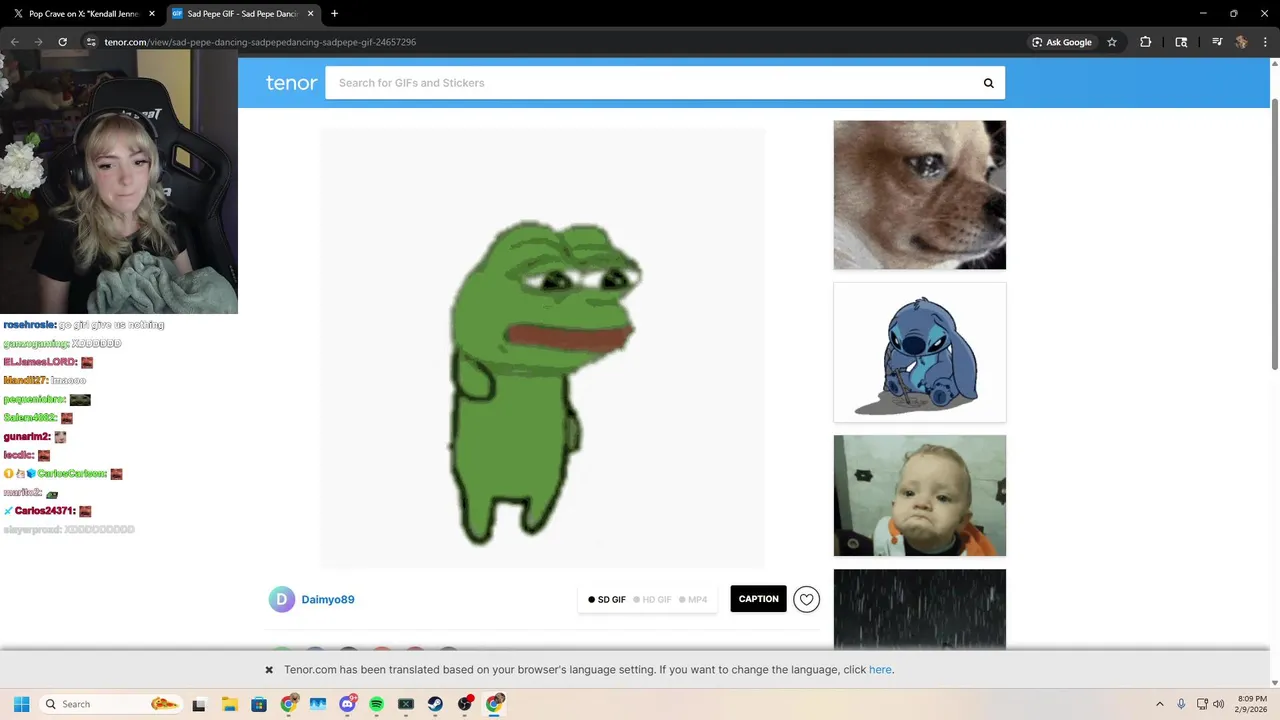The width and height of the screenshot is (1280, 720).
Task: Click the 'here' language link
Action: (x=880, y=670)
